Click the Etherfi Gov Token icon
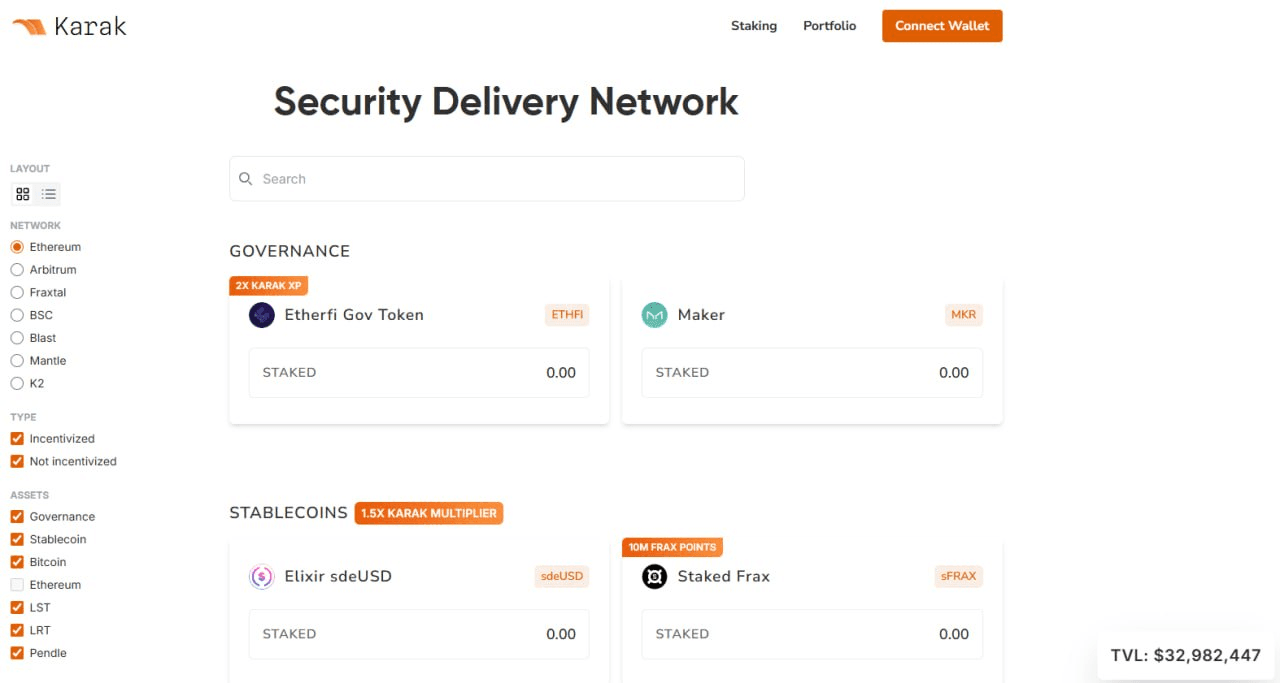The width and height of the screenshot is (1280, 683). 262,315
